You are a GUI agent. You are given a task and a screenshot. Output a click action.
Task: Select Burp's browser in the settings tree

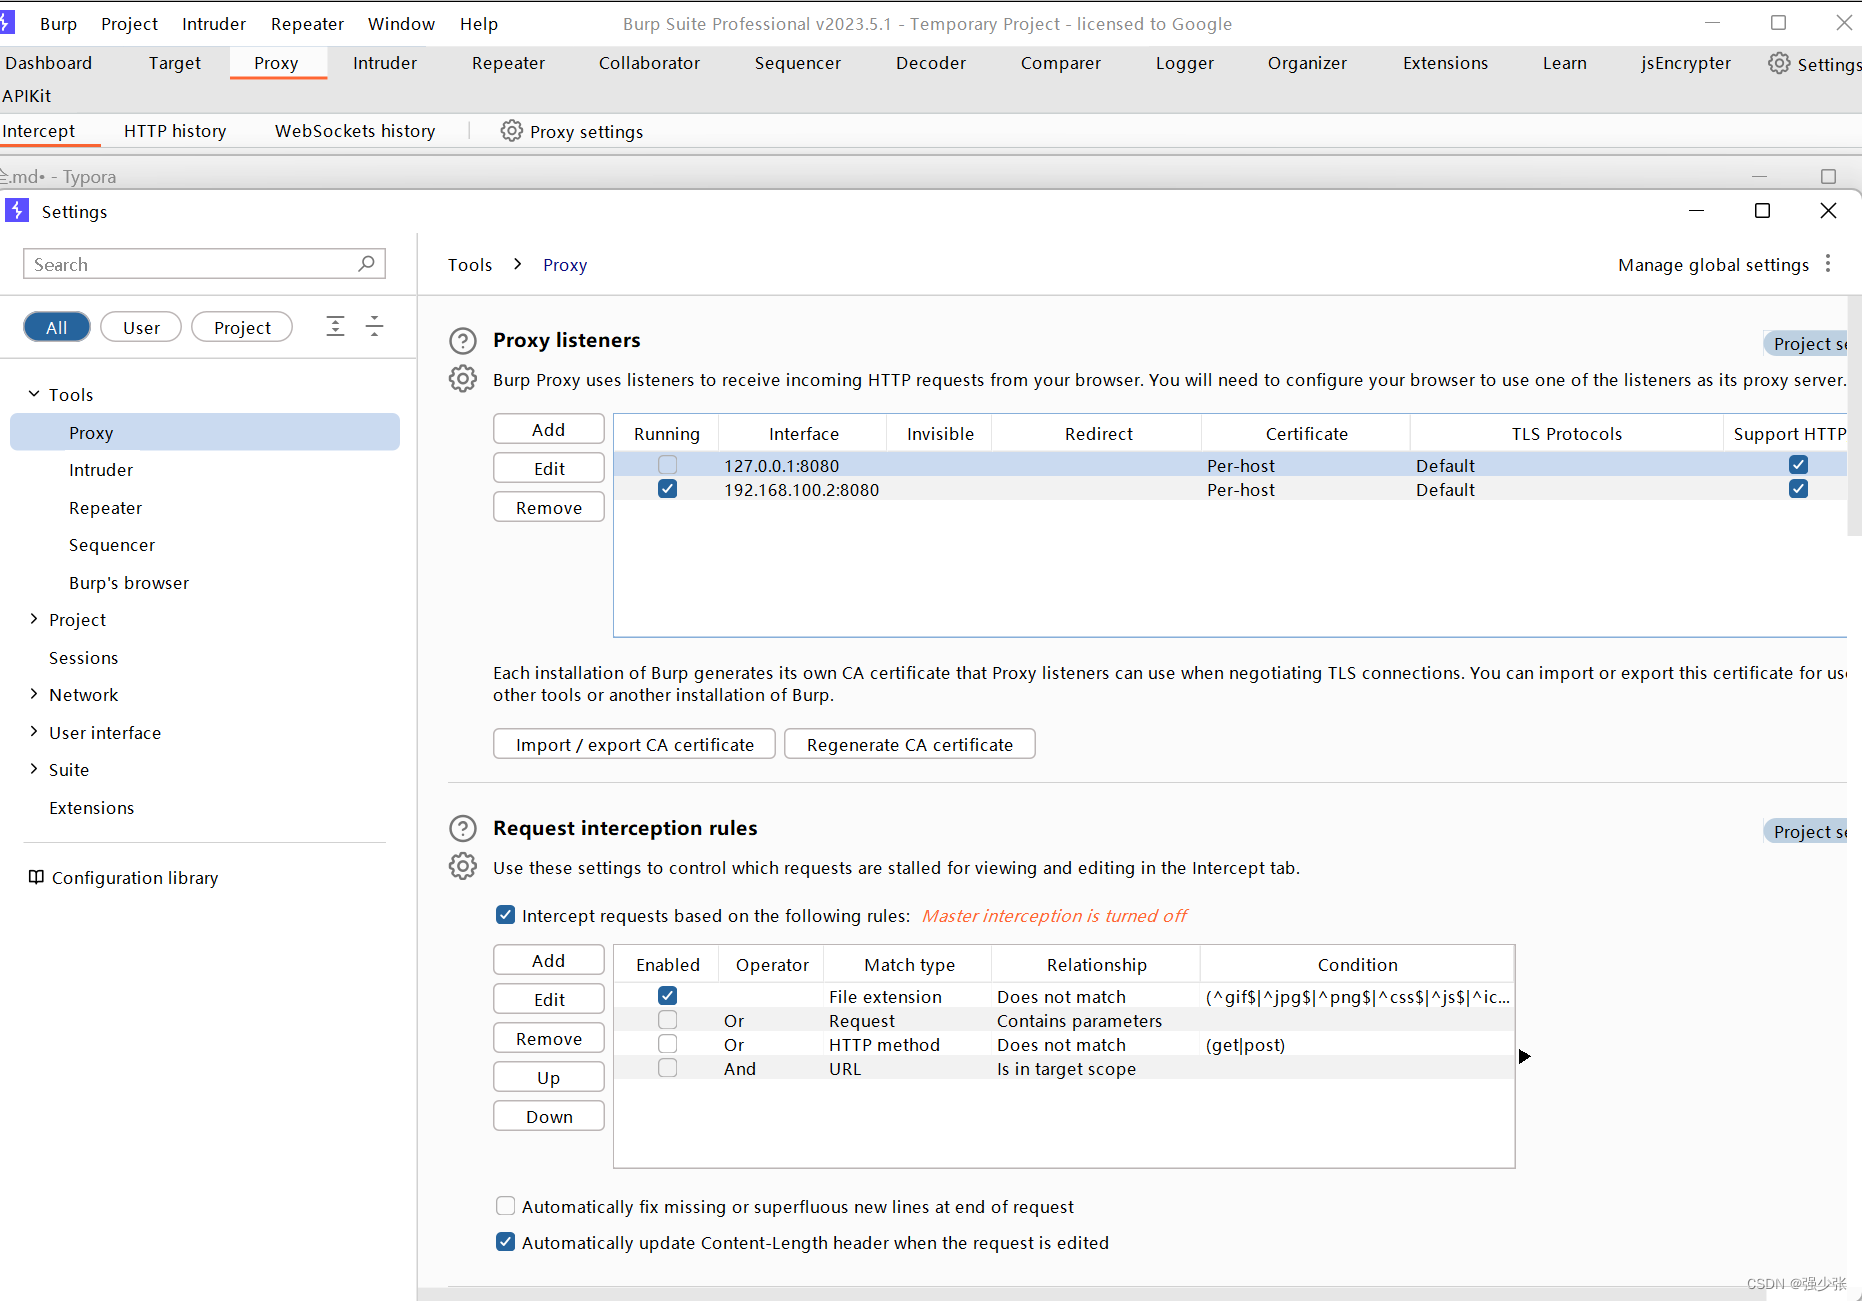point(129,583)
